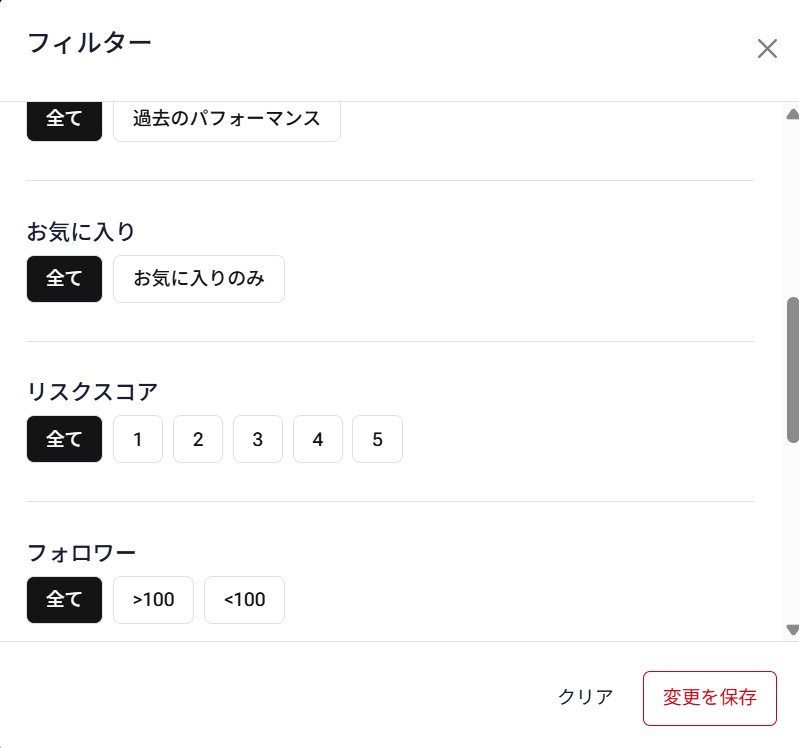This screenshot has width=799, height=748.
Task: Filter followers to <100
Action: pos(244,600)
